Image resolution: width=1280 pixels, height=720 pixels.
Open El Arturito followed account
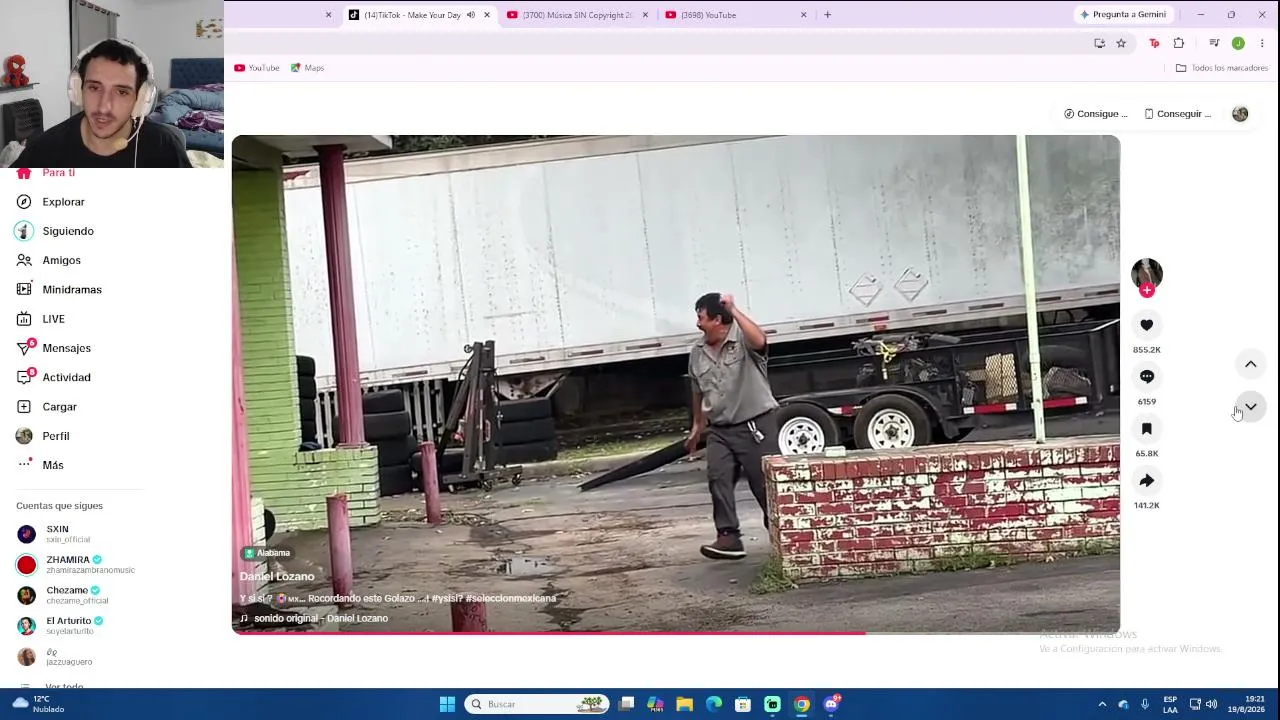pyautogui.click(x=60, y=626)
